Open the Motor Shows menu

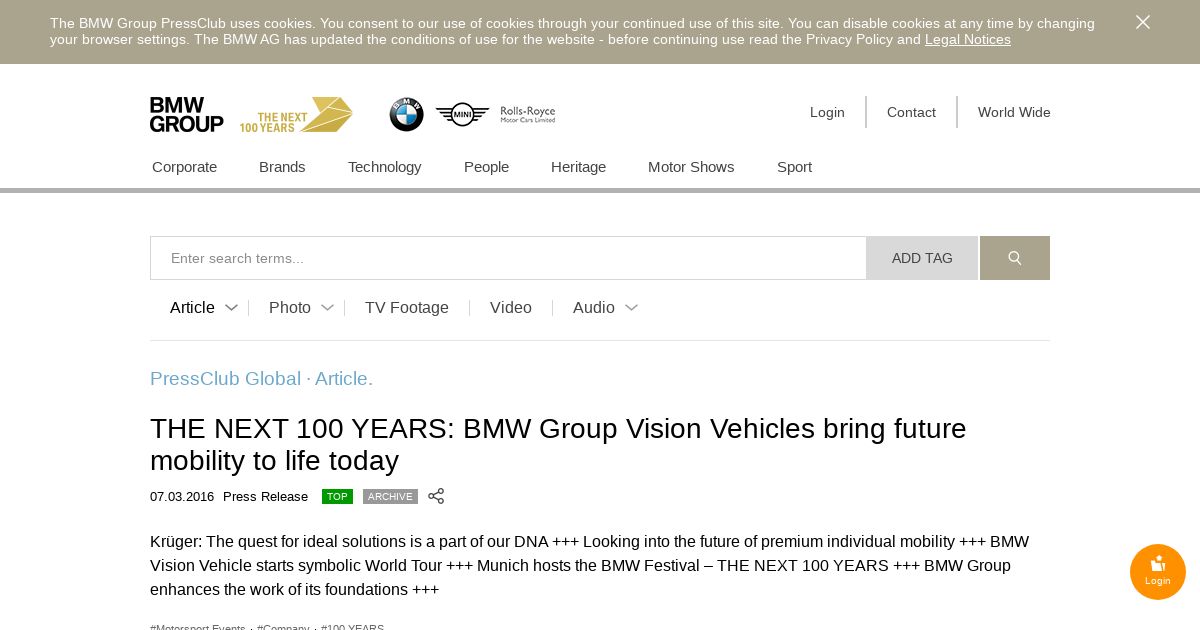point(691,167)
